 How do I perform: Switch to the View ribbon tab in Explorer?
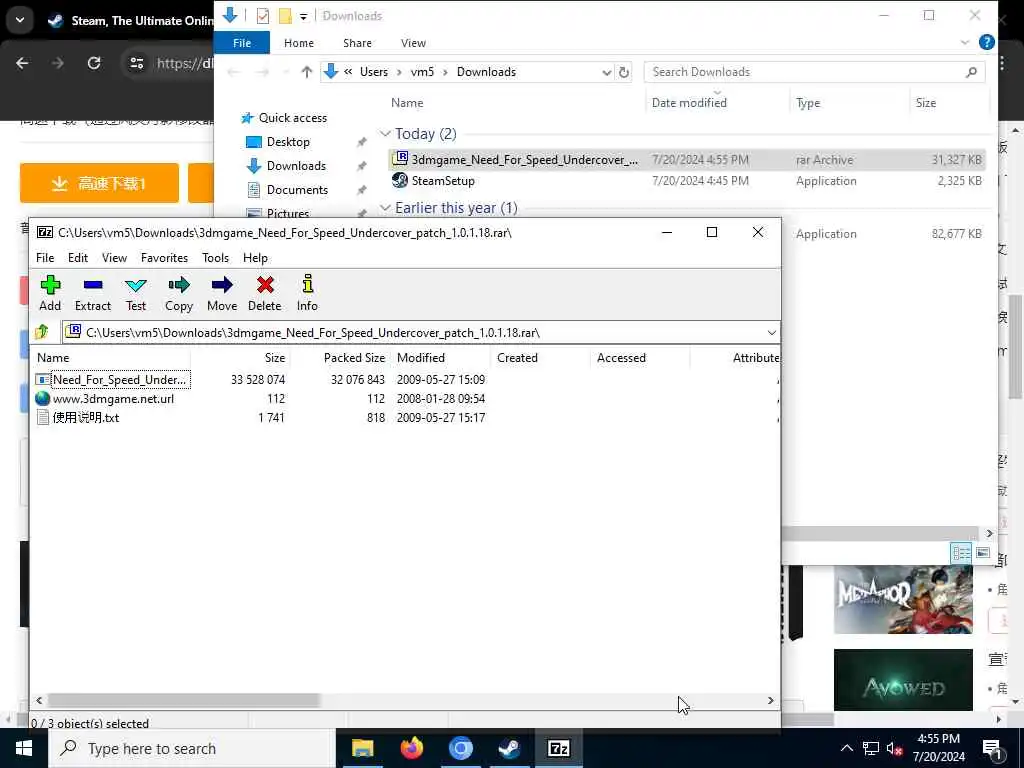(413, 43)
